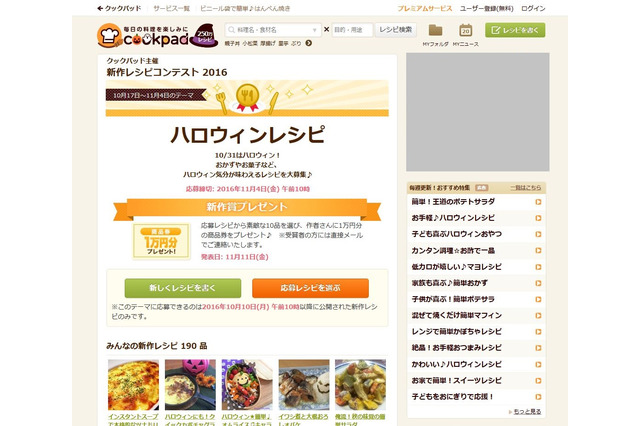Click arrow icon for かわいい♪ハロウィンレシピ

[x=538, y=364]
